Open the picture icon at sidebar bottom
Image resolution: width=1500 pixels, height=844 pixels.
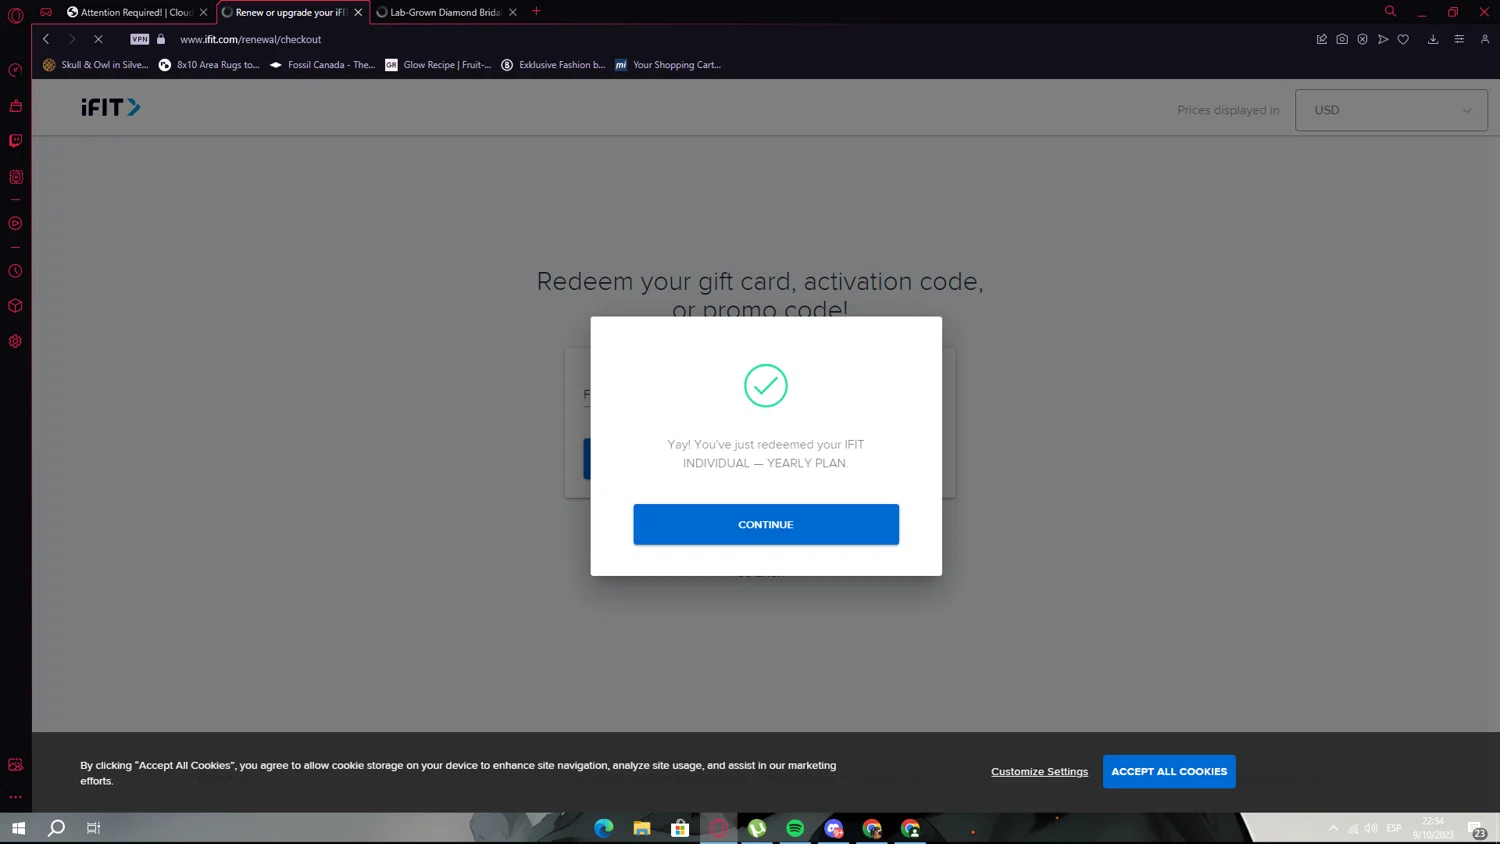click(15, 765)
